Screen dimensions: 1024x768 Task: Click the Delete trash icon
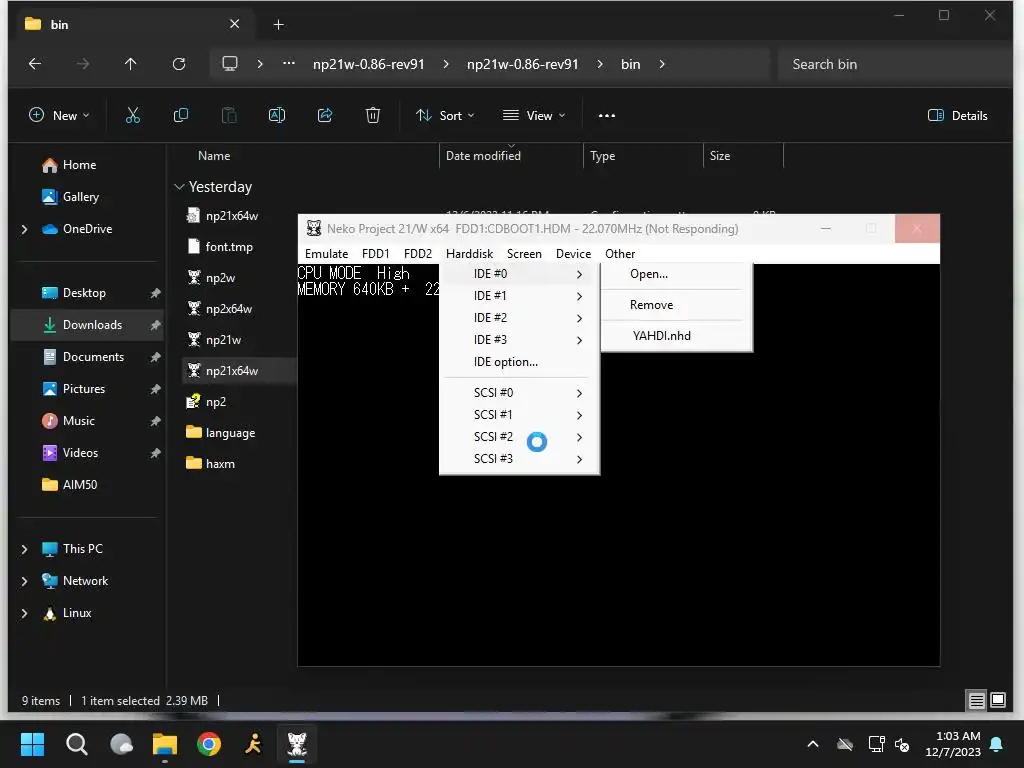tap(373, 116)
